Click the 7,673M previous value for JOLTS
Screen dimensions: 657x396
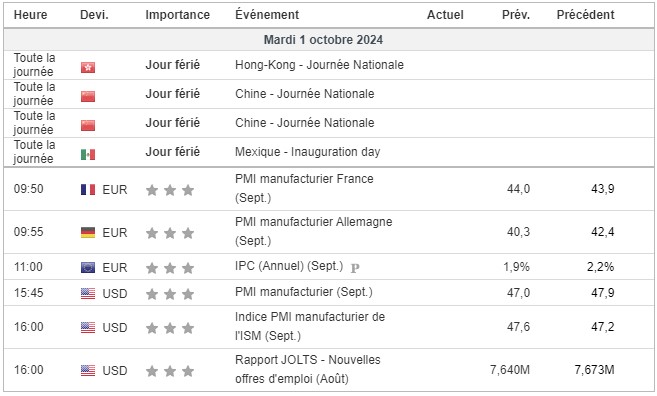point(594,370)
